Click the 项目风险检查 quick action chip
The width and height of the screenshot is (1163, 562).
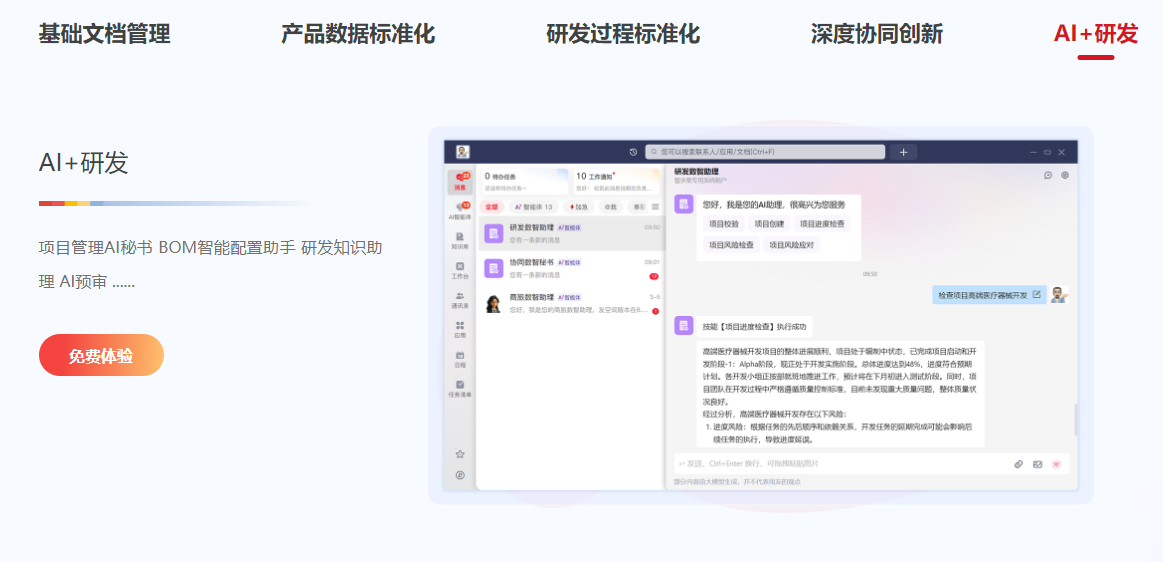pyautogui.click(x=731, y=245)
